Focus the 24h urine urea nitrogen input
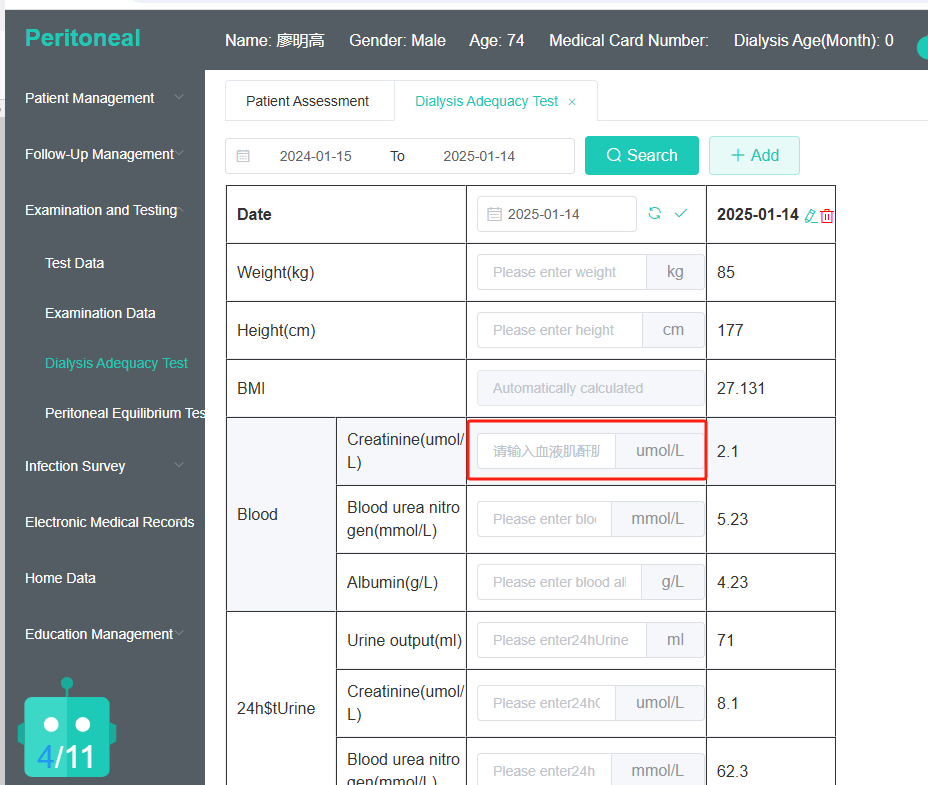The width and height of the screenshot is (928, 785). point(544,771)
